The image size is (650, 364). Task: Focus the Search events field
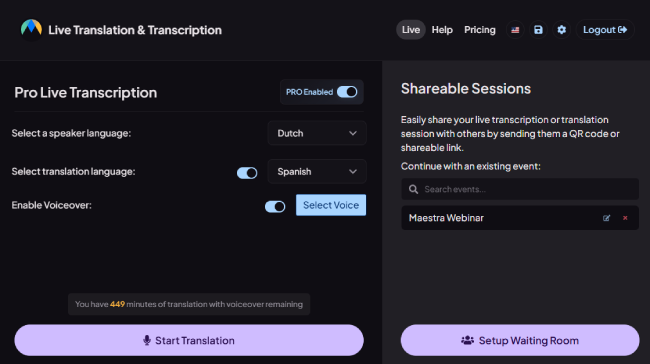click(x=520, y=189)
